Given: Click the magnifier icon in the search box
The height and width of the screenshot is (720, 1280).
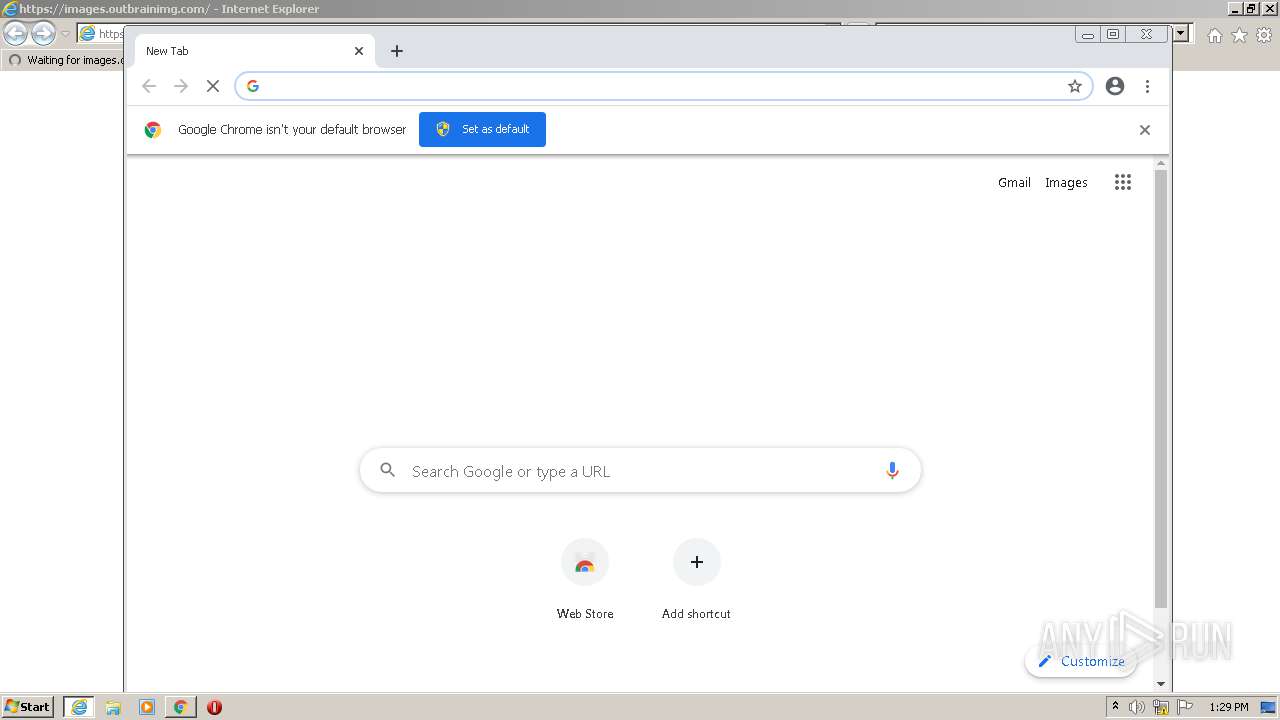Looking at the screenshot, I should 388,470.
